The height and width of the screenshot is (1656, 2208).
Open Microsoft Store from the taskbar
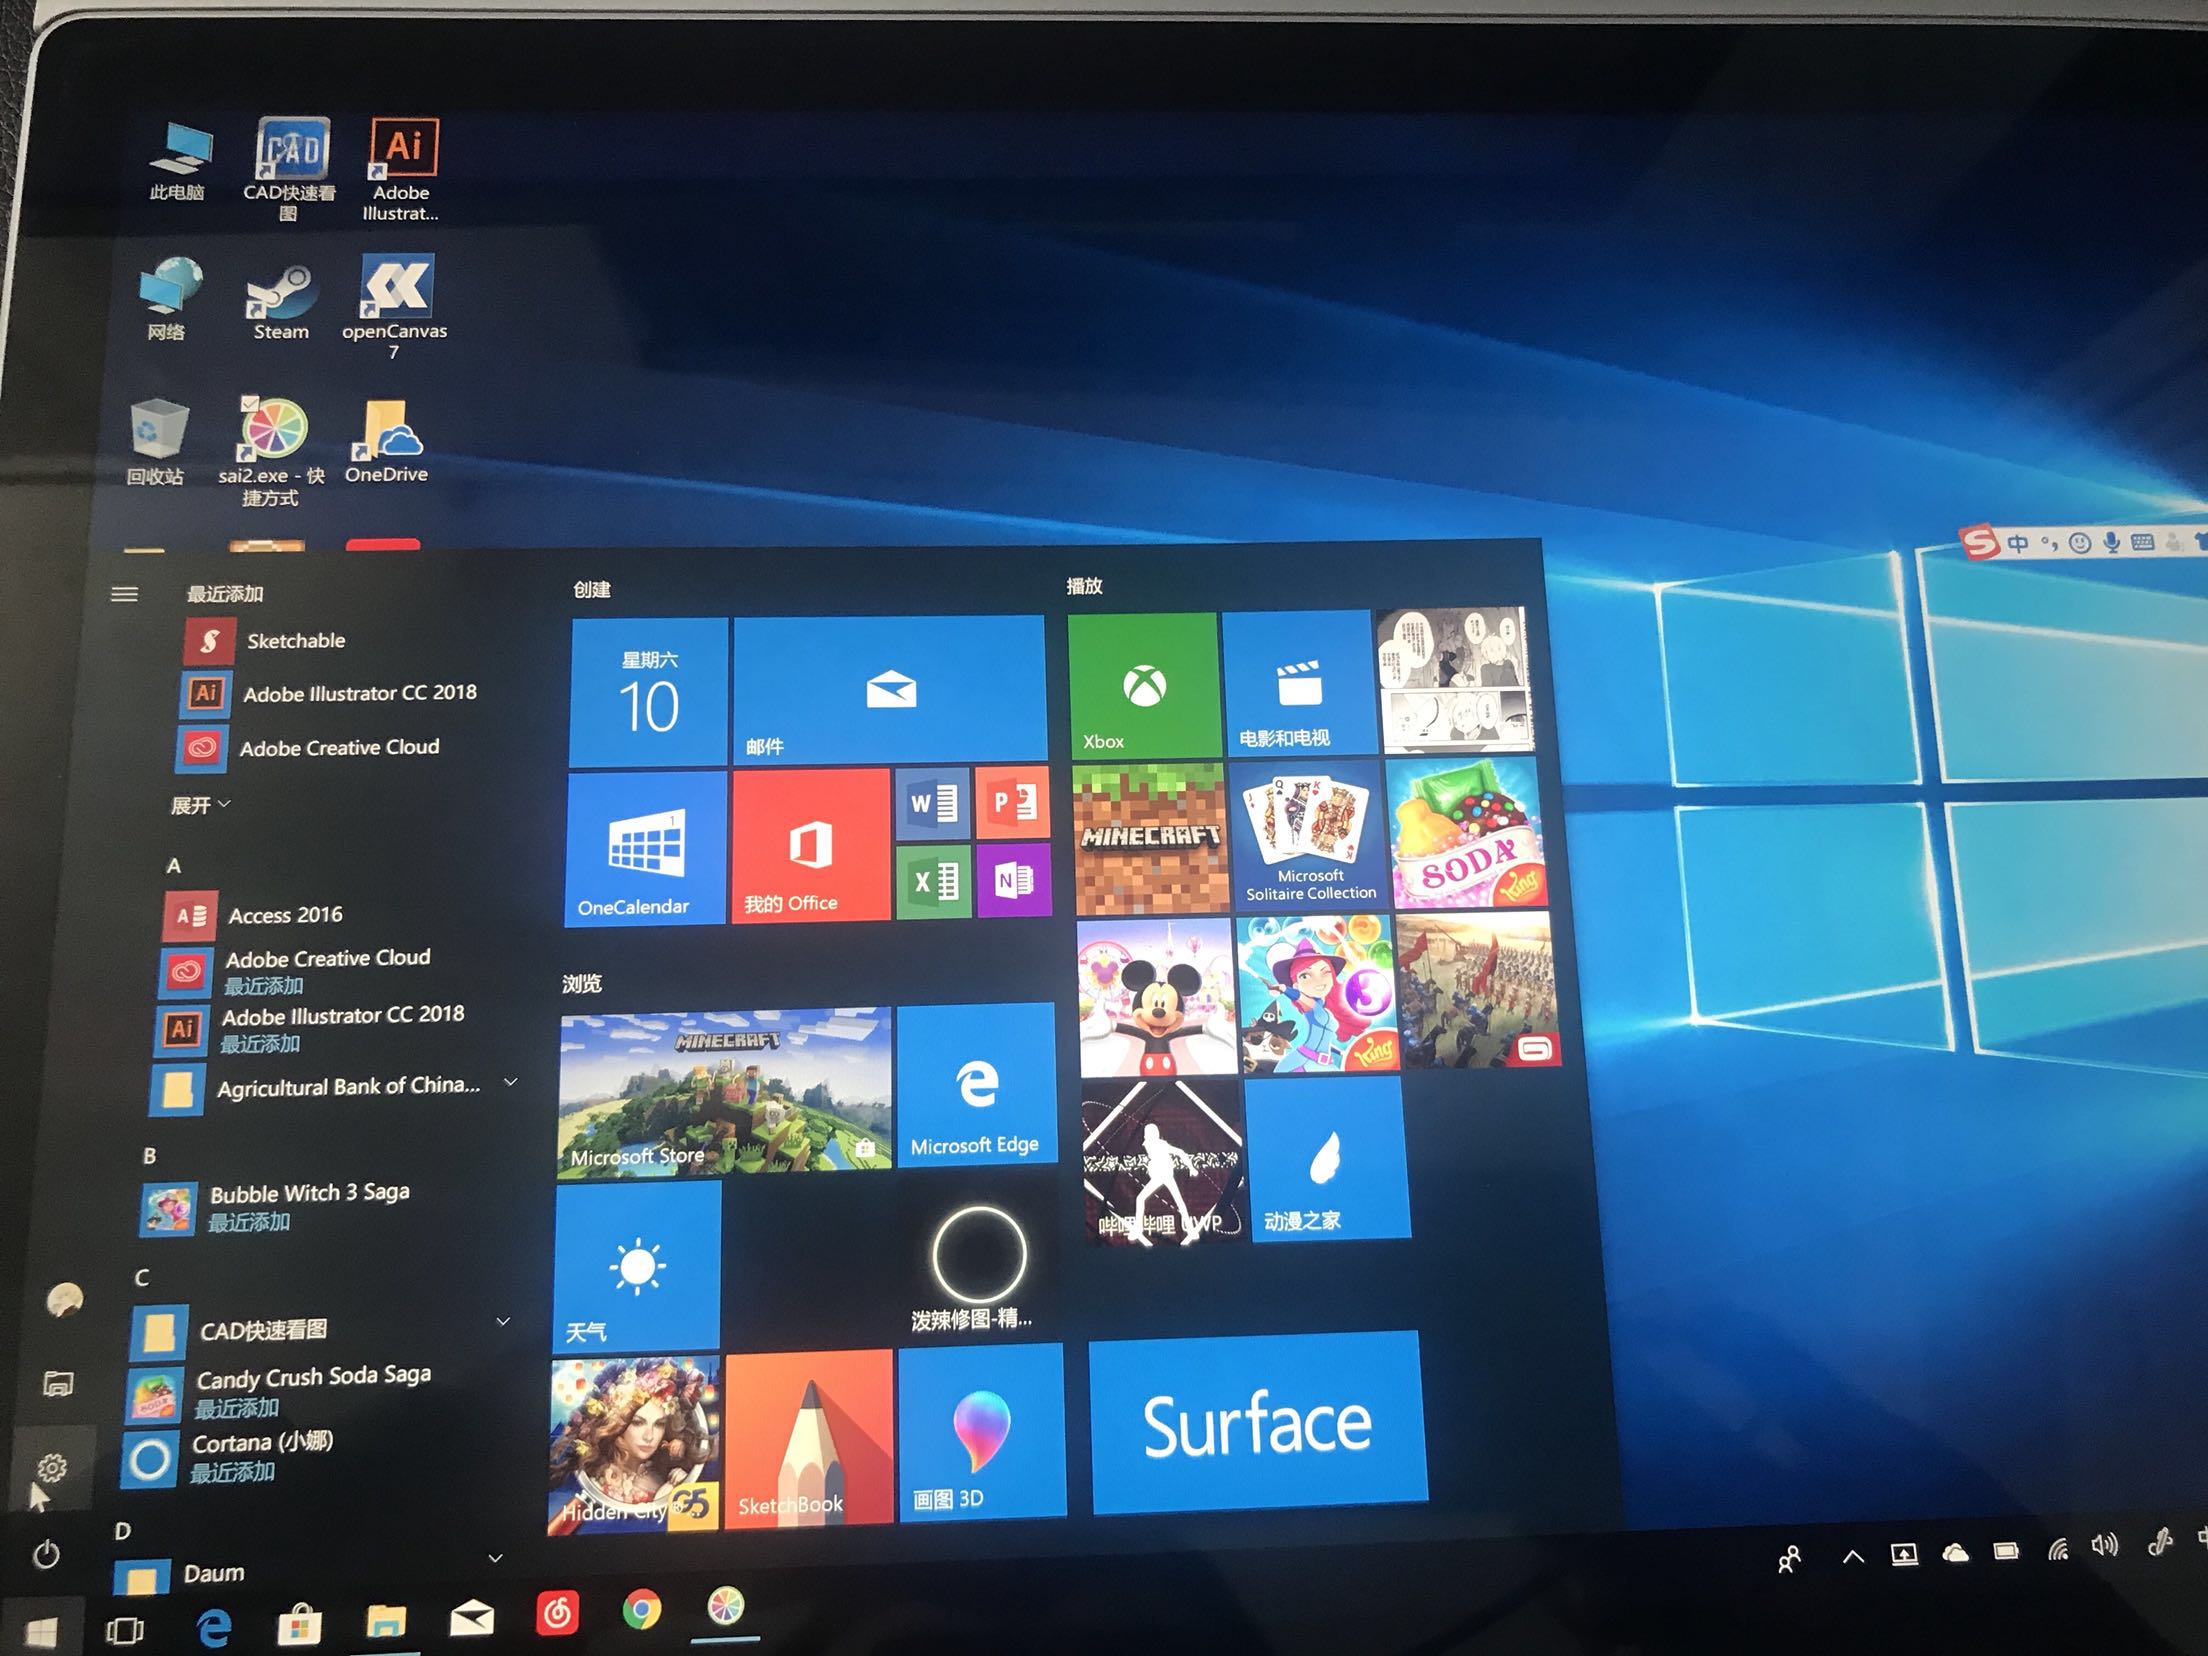coord(299,1624)
